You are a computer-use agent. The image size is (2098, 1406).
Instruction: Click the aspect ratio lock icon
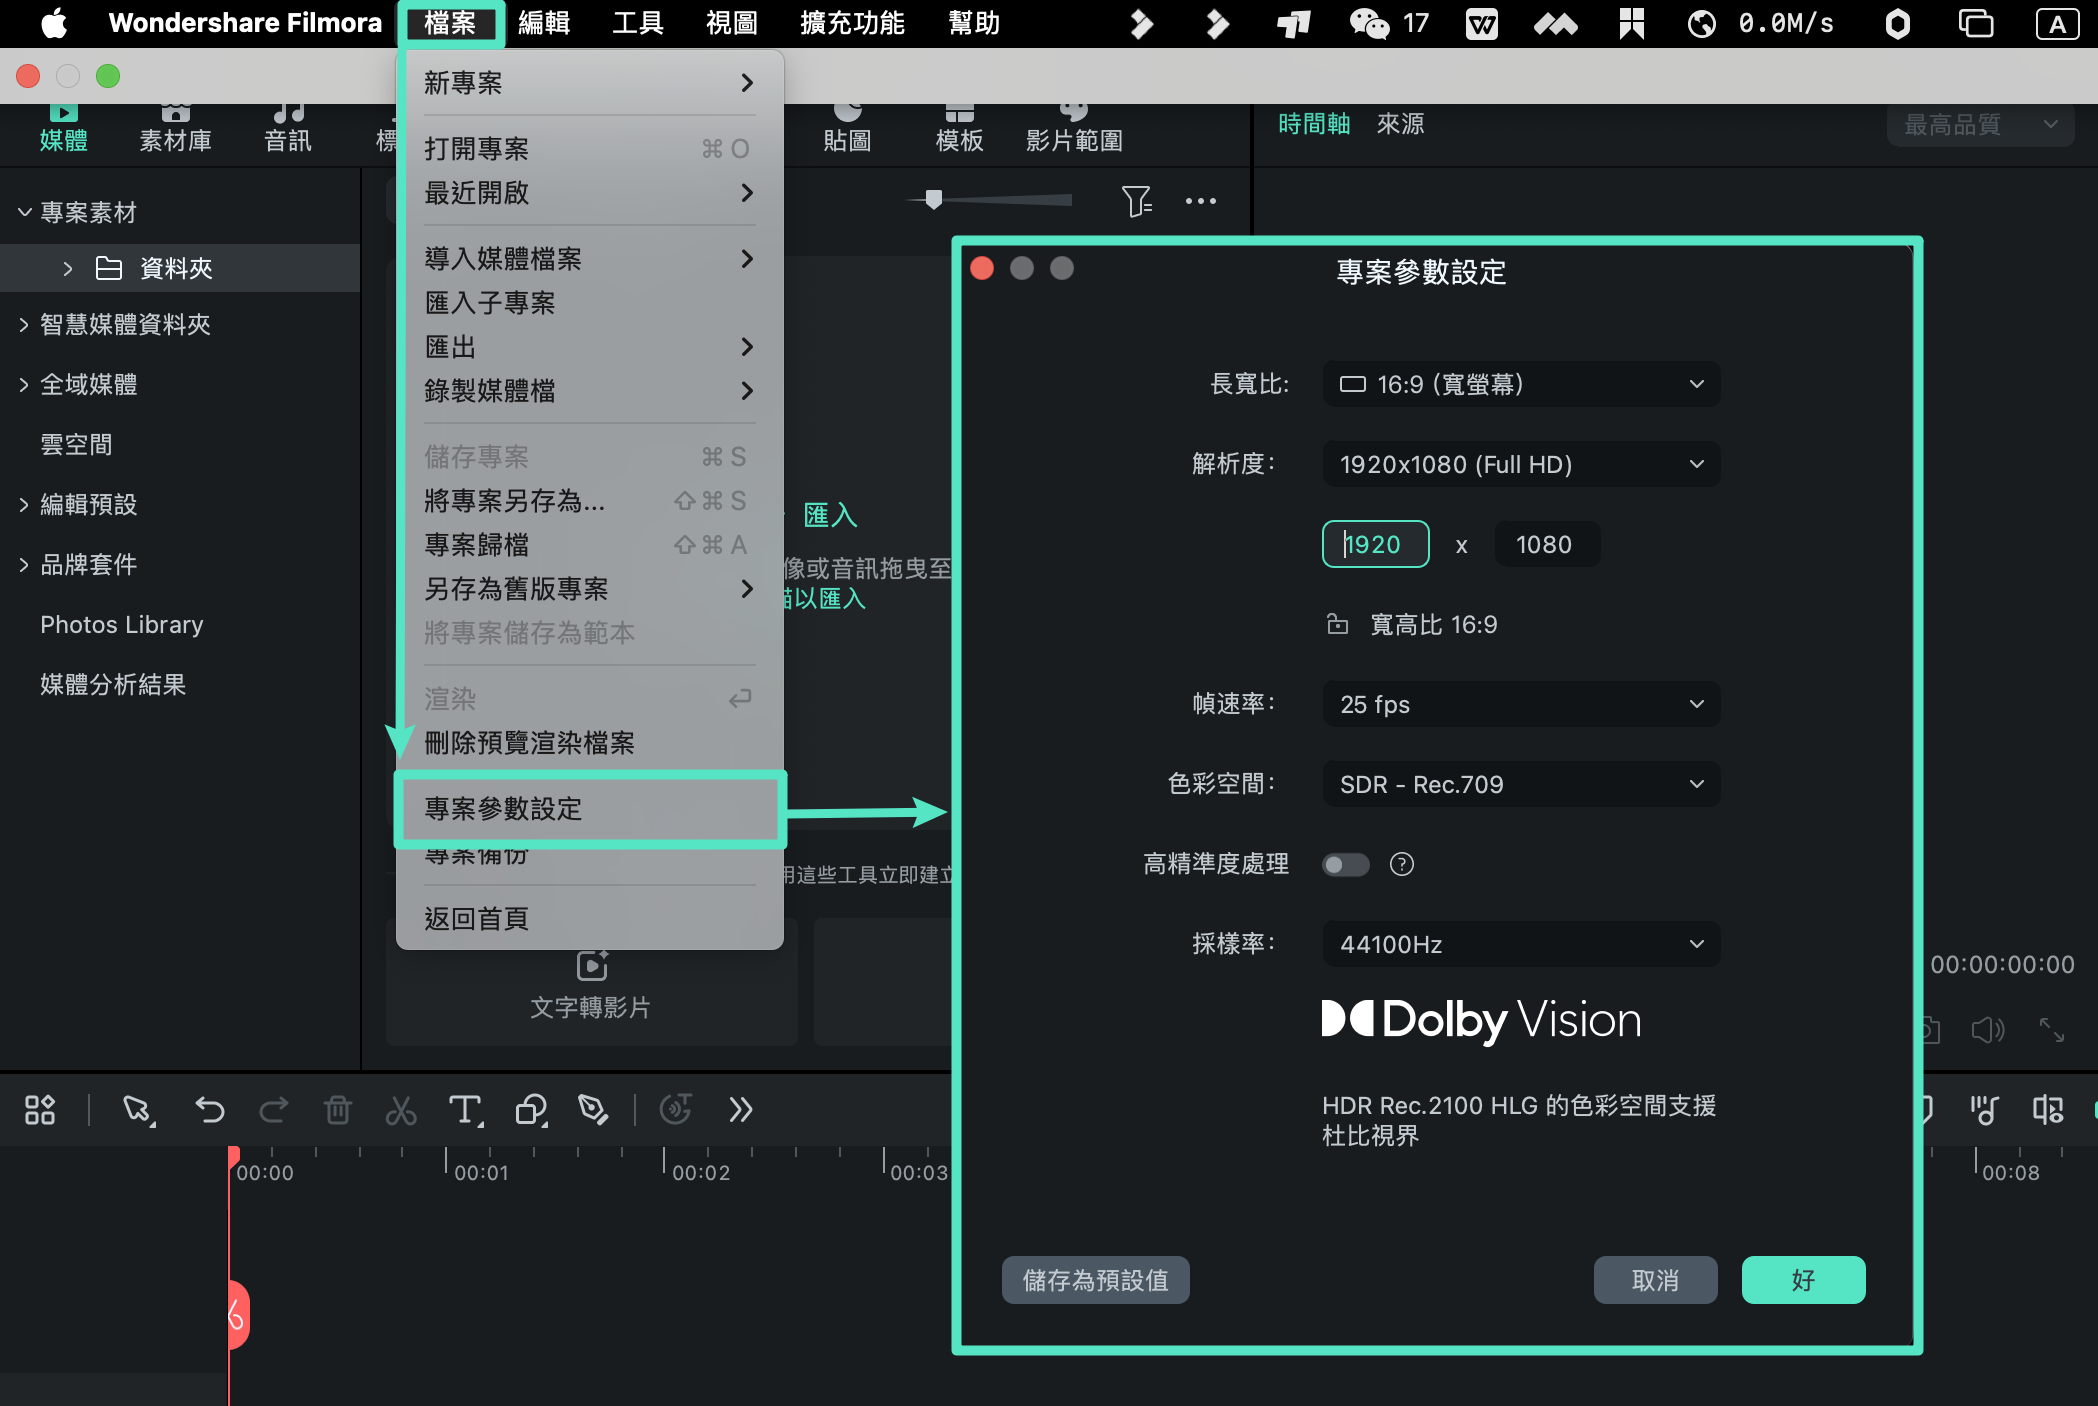[x=1337, y=624]
